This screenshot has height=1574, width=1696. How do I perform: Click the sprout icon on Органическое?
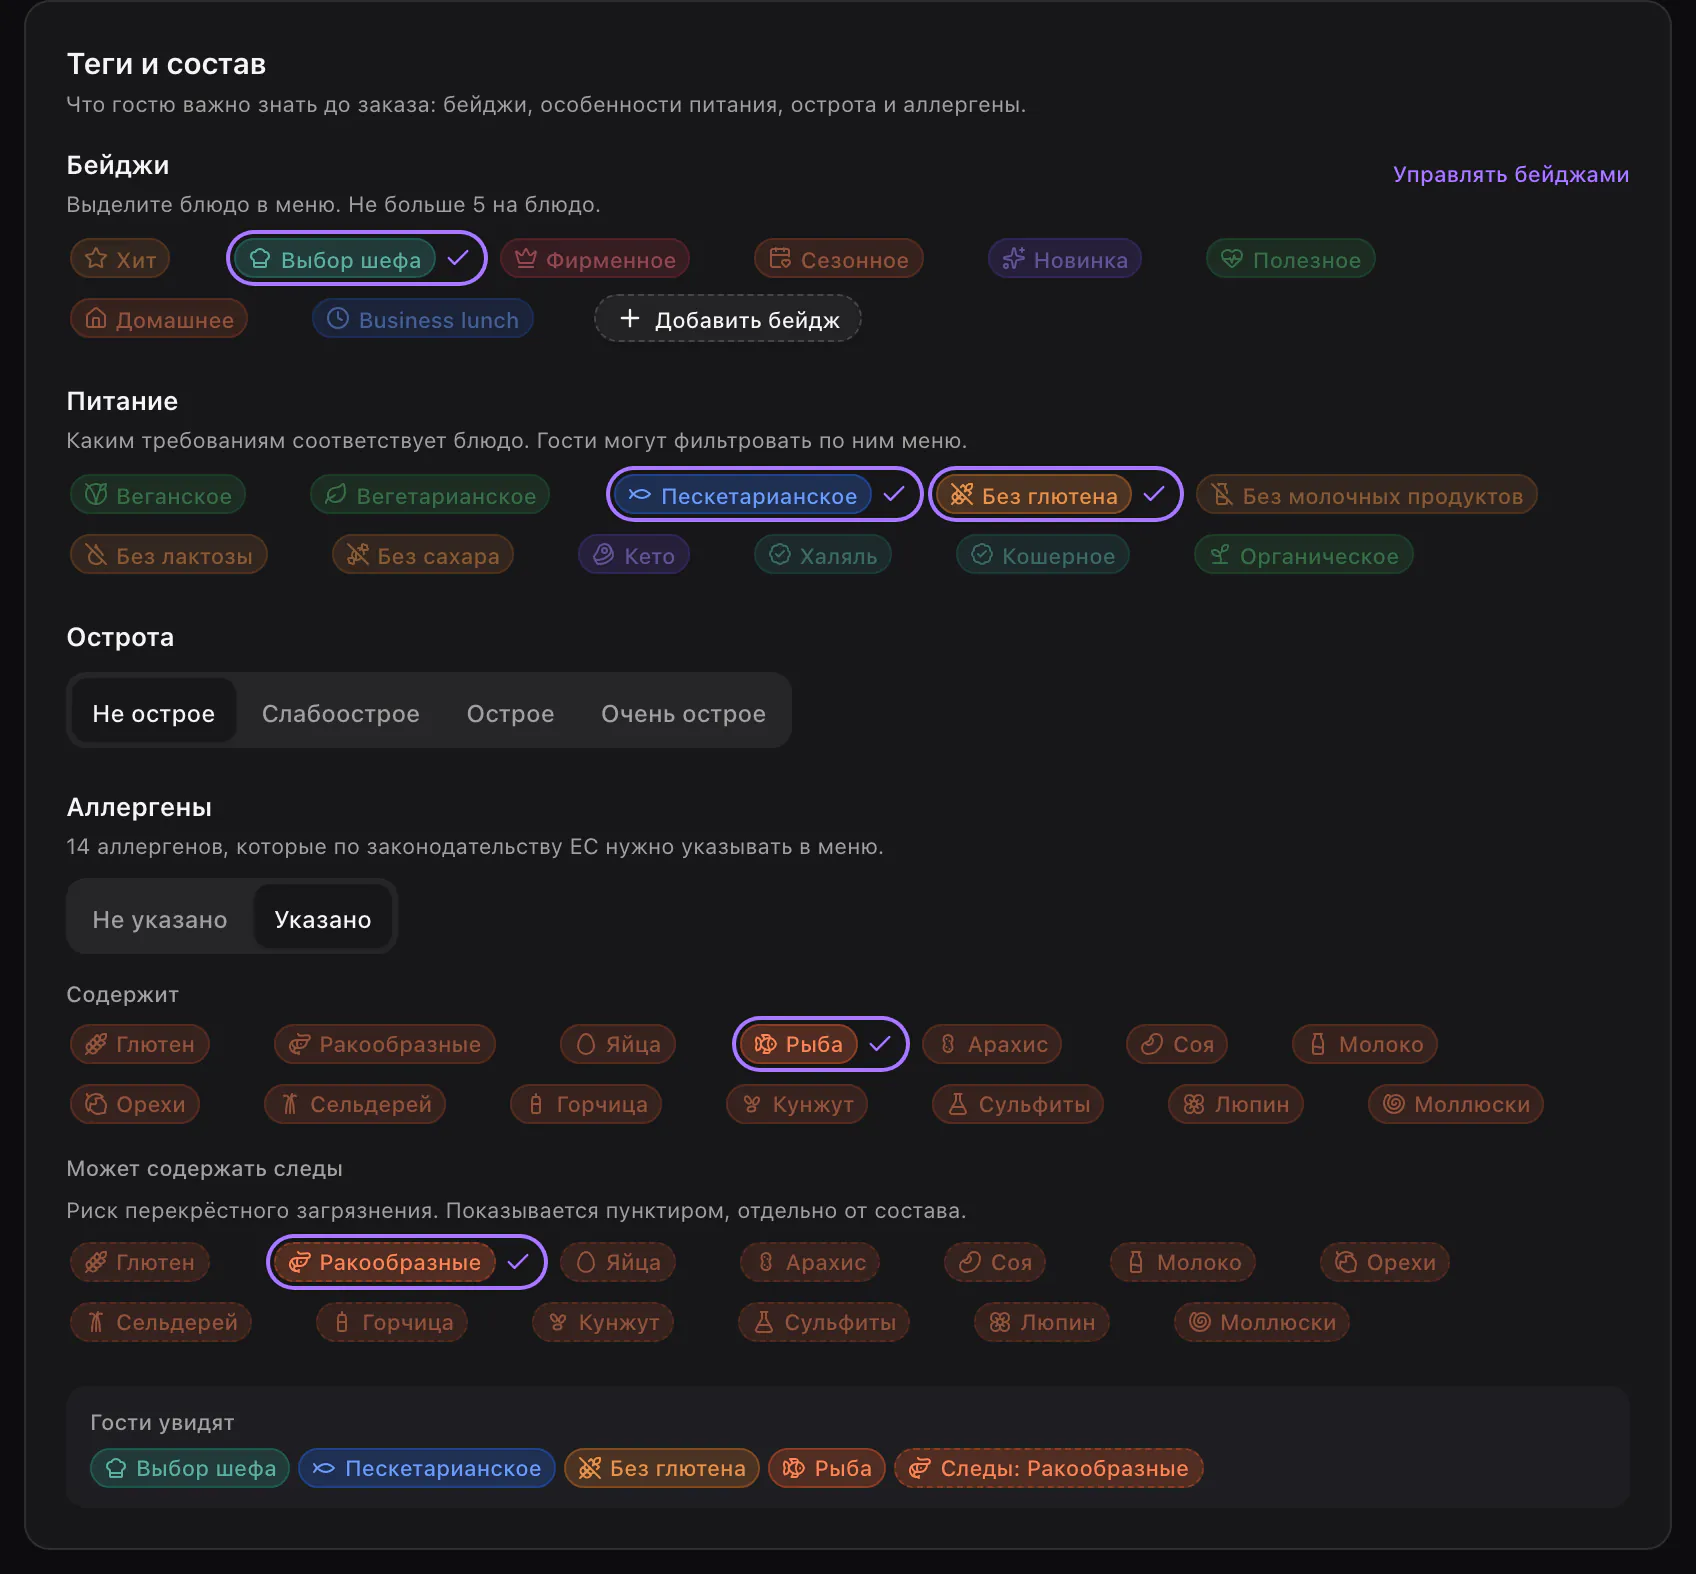pyautogui.click(x=1220, y=555)
